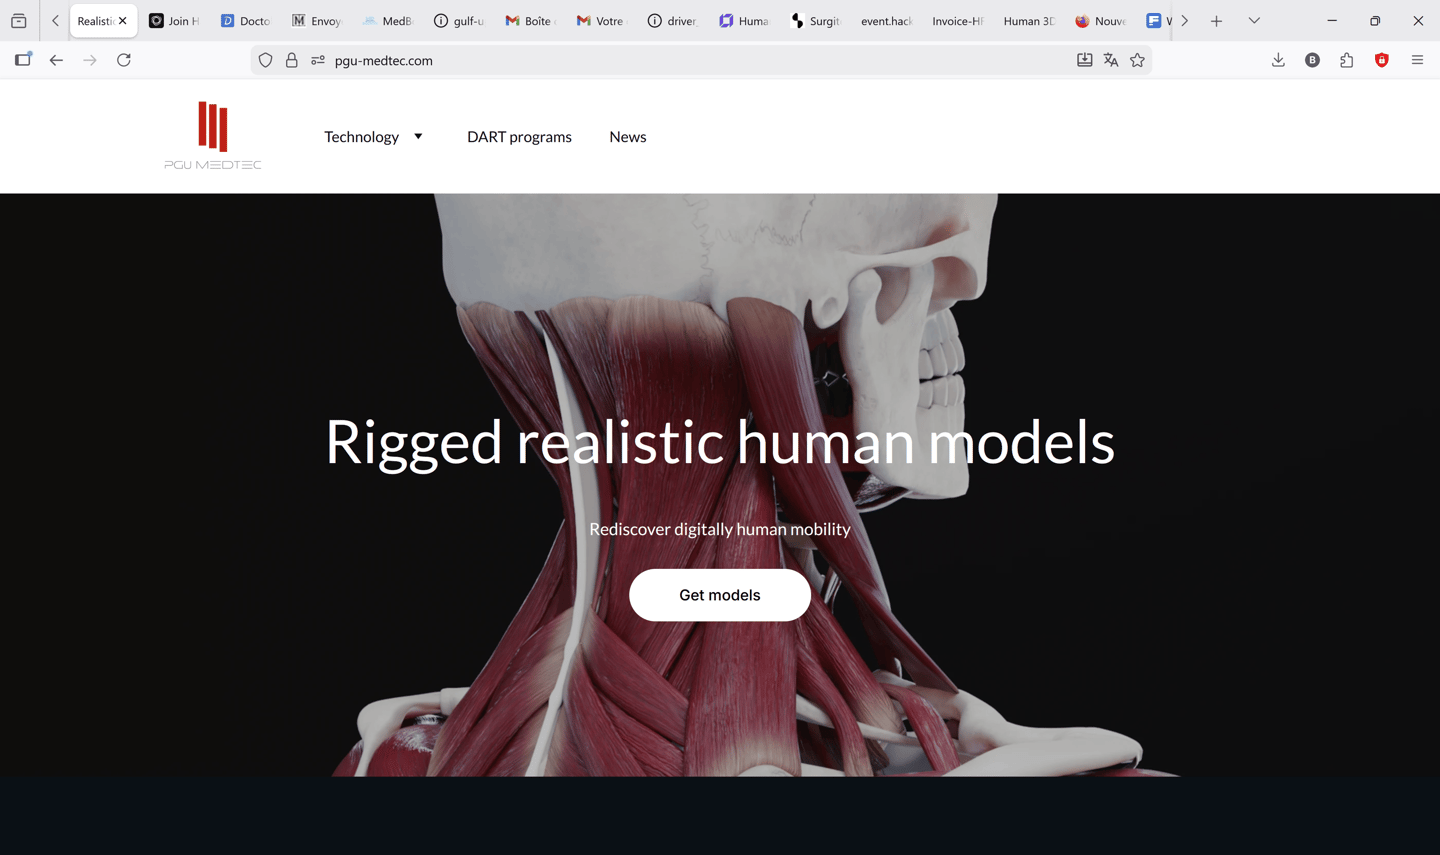
Task: Open Firefox hamburger application menu
Action: pos(1417,60)
